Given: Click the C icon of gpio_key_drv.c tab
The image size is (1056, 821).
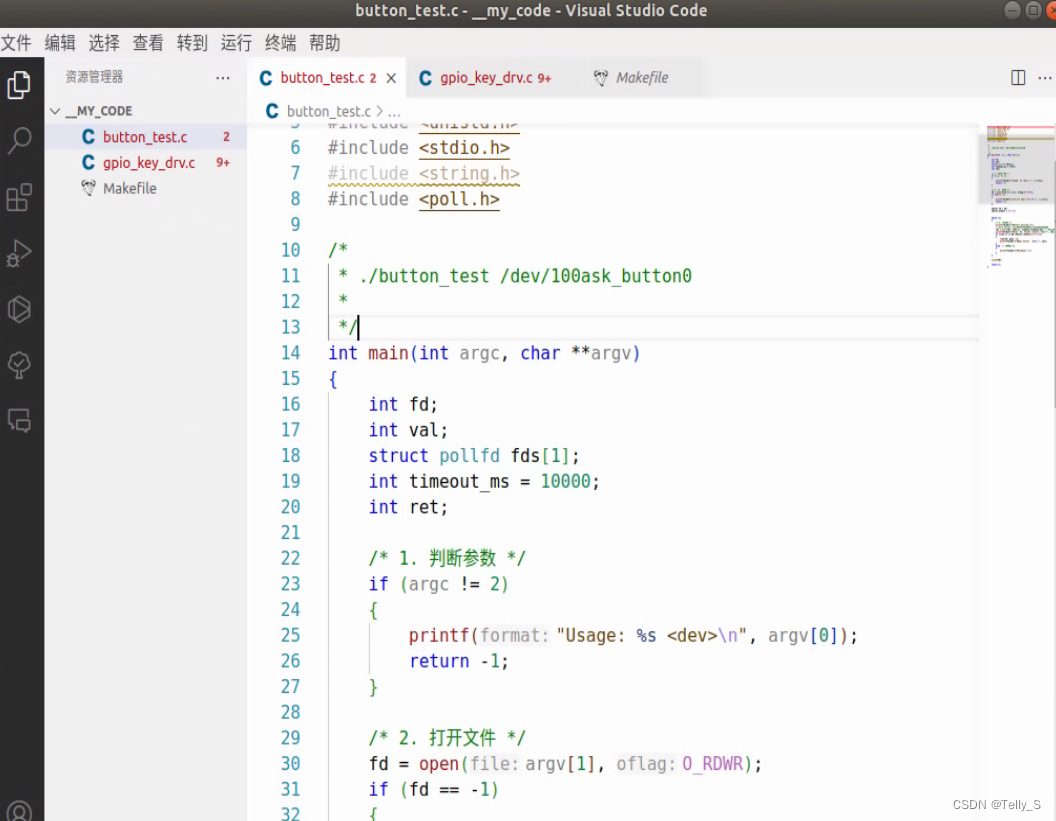Looking at the screenshot, I should click(x=426, y=78).
